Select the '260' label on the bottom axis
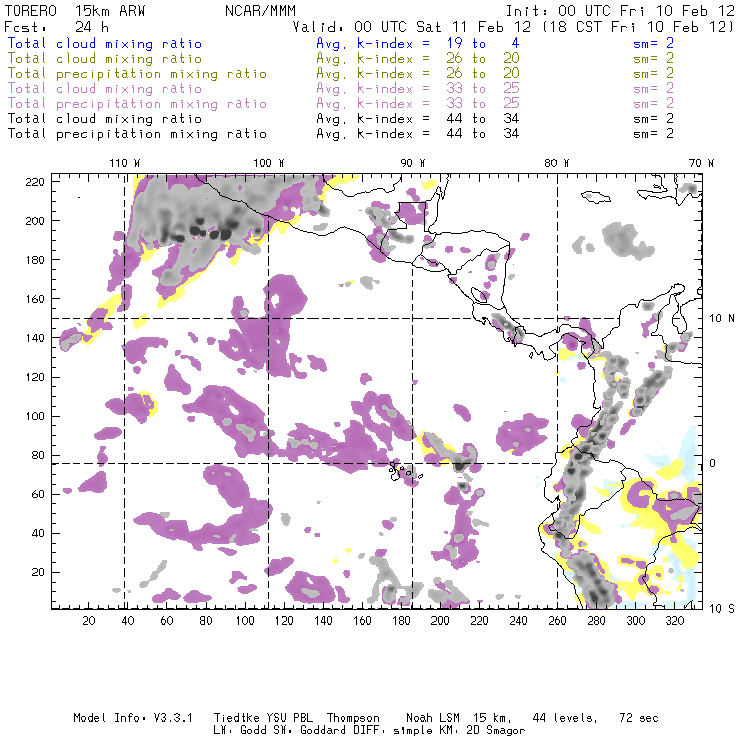740x740 pixels. 557,621
